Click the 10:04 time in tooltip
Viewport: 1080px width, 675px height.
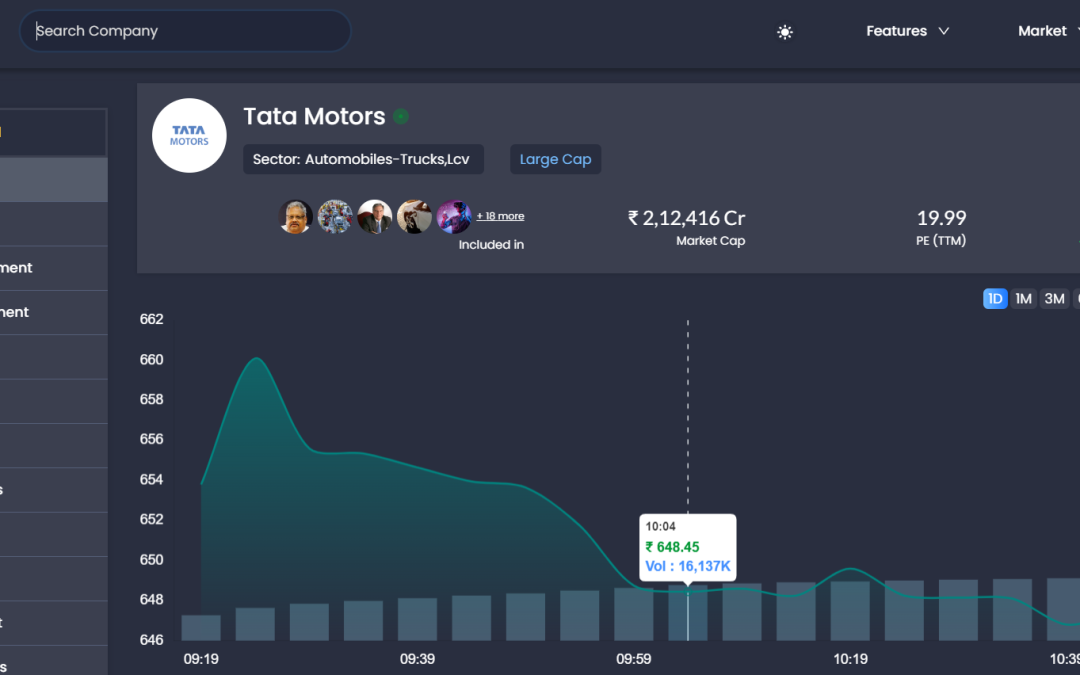tap(661, 527)
